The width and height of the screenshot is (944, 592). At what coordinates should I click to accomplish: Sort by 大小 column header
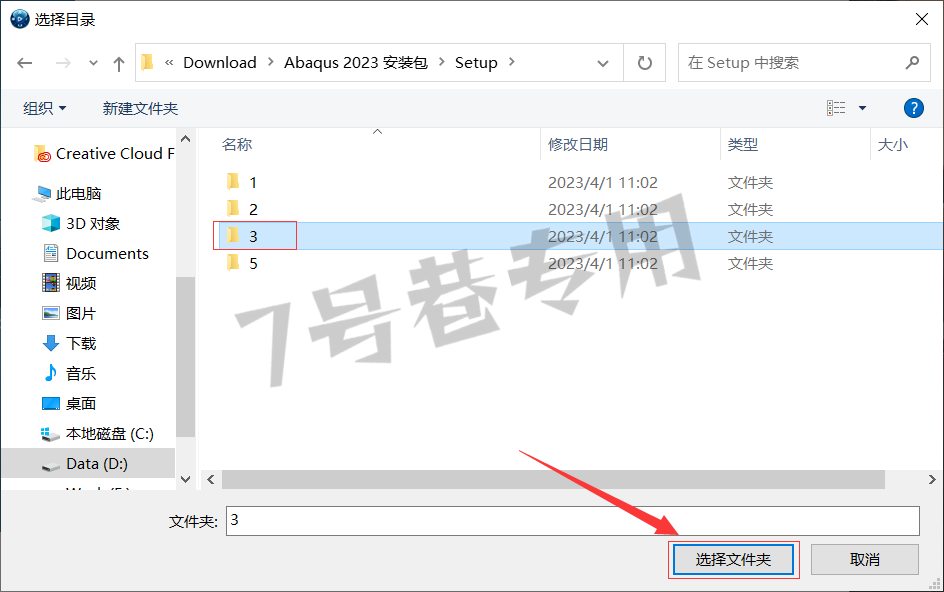pyautogui.click(x=892, y=145)
